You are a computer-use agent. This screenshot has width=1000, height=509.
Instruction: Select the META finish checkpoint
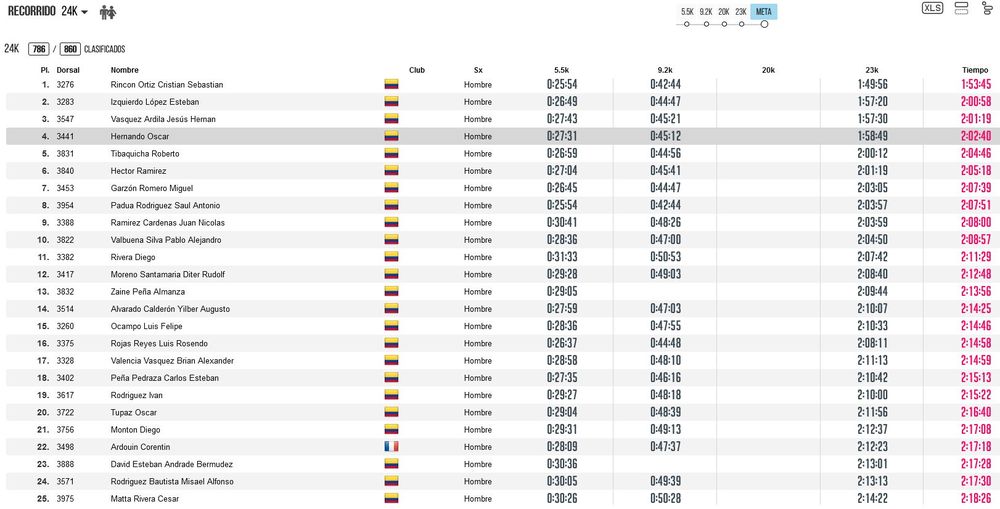click(764, 12)
